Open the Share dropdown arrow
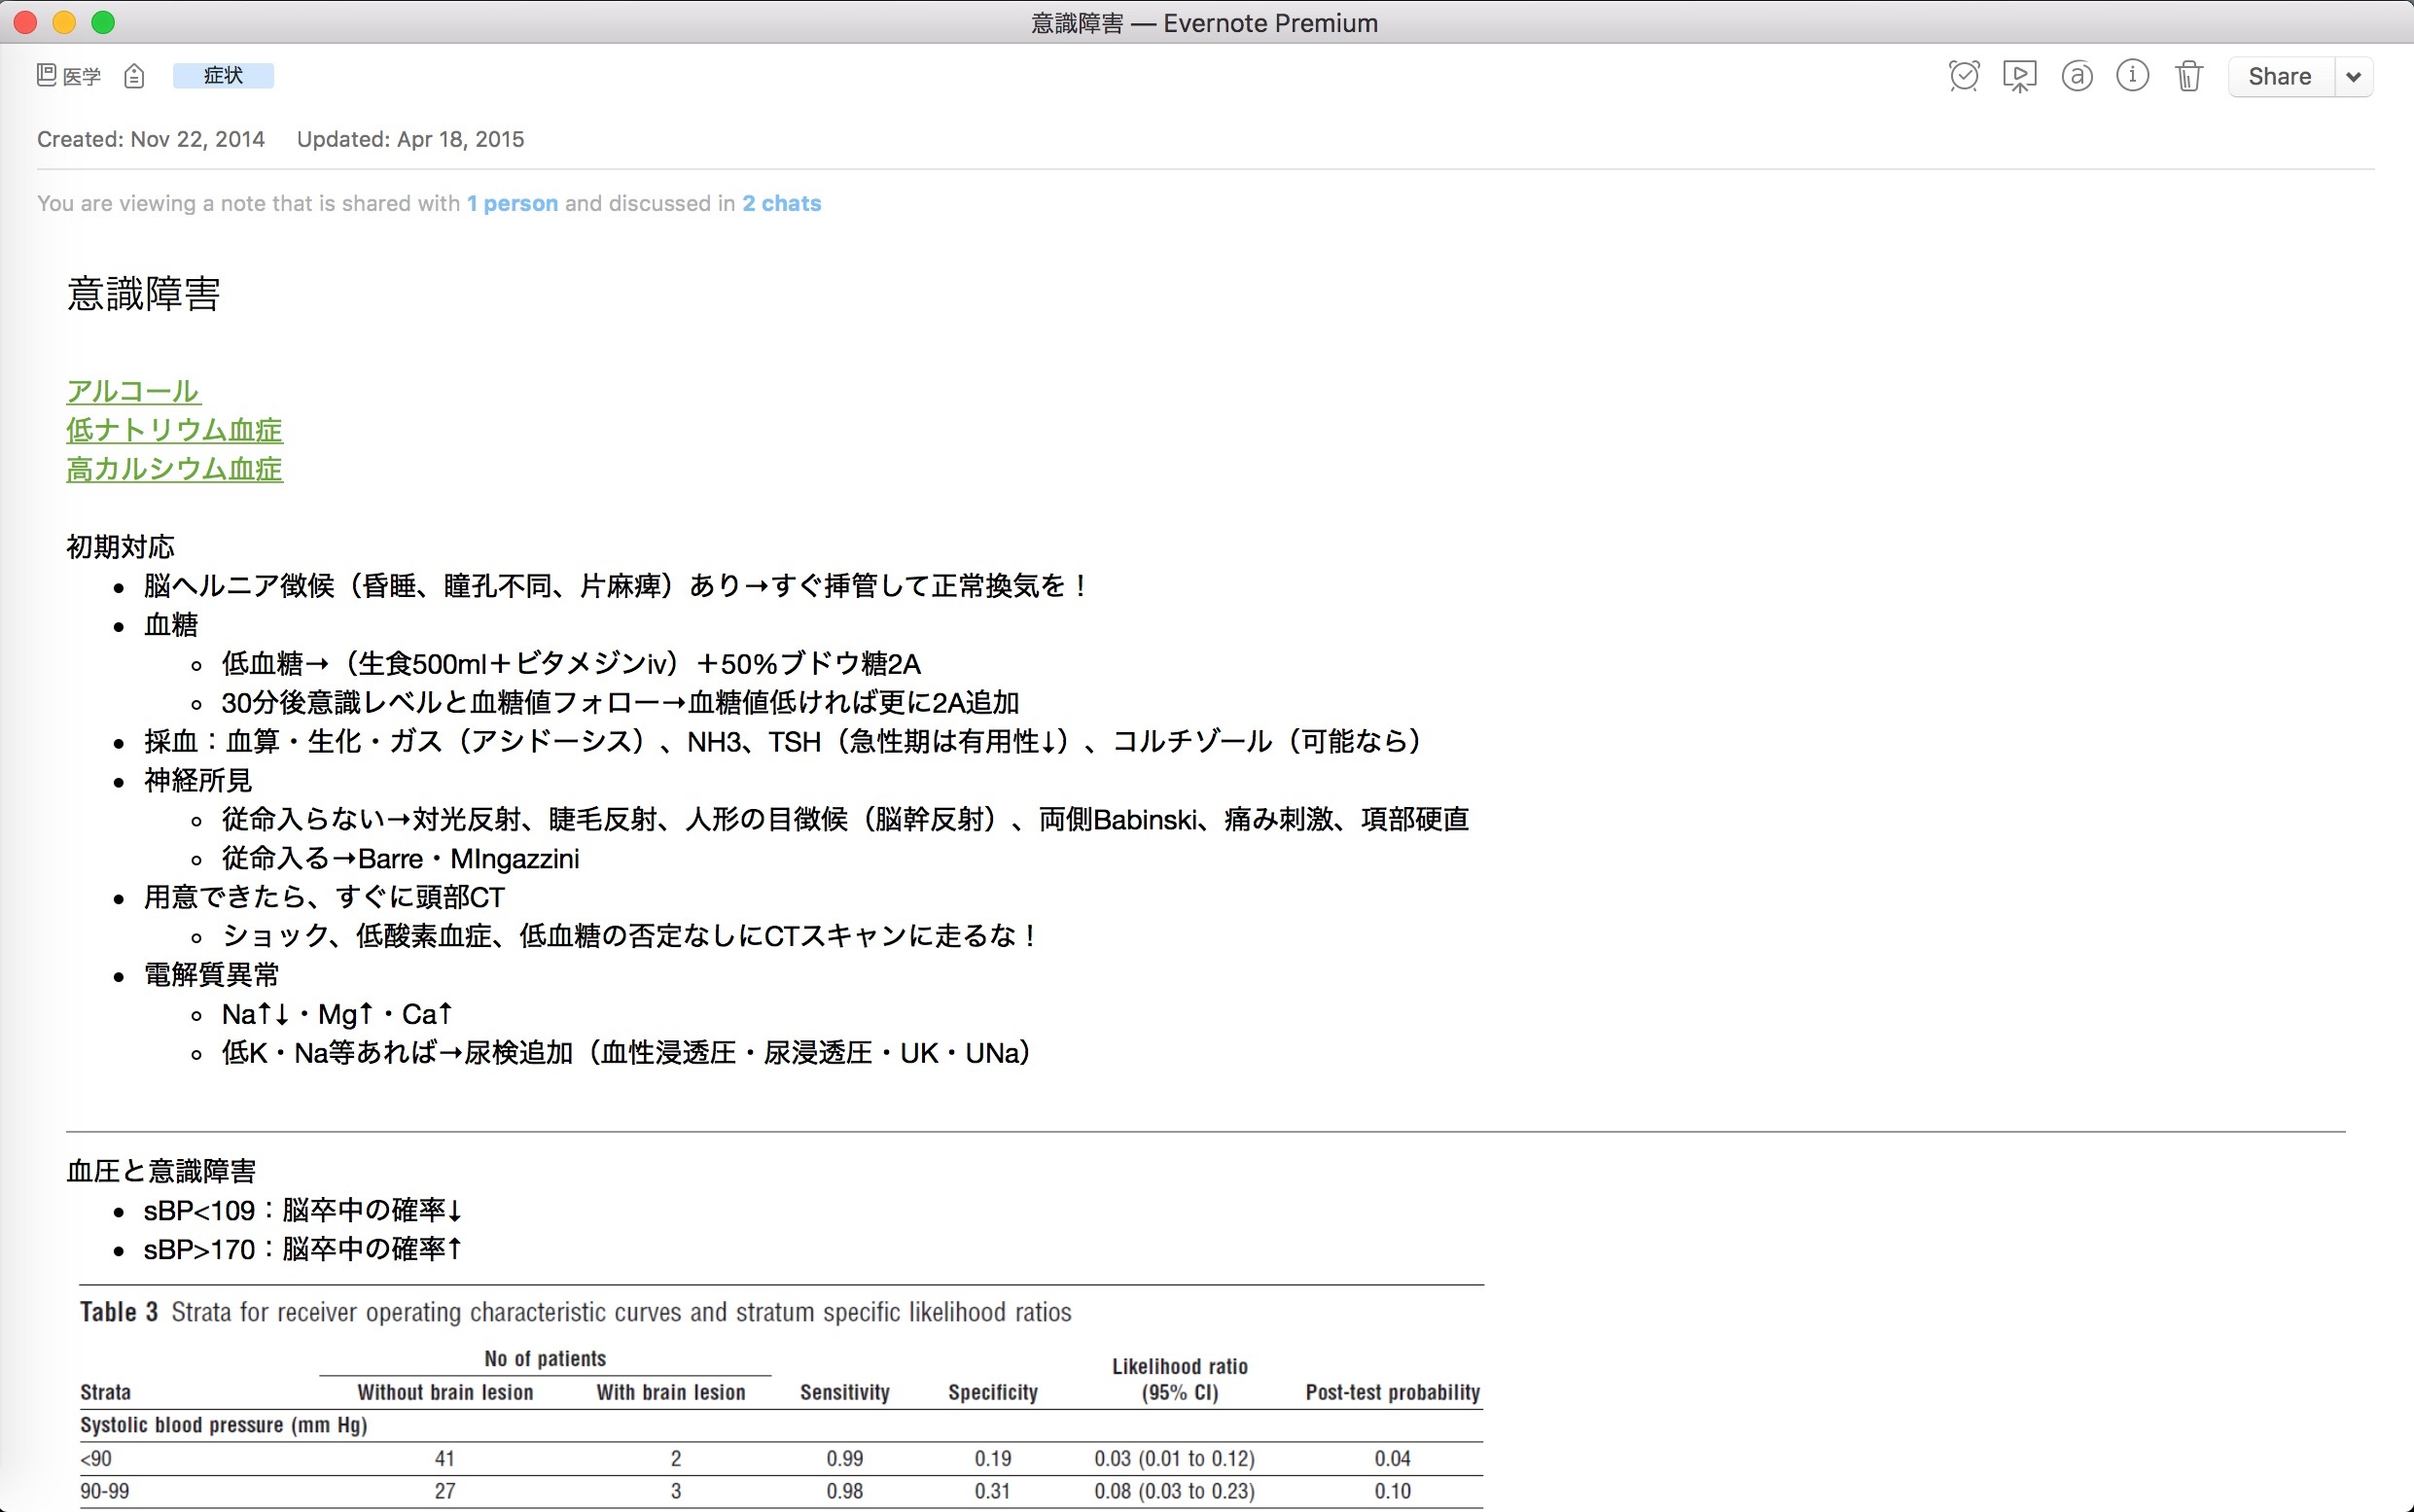 point(2354,77)
